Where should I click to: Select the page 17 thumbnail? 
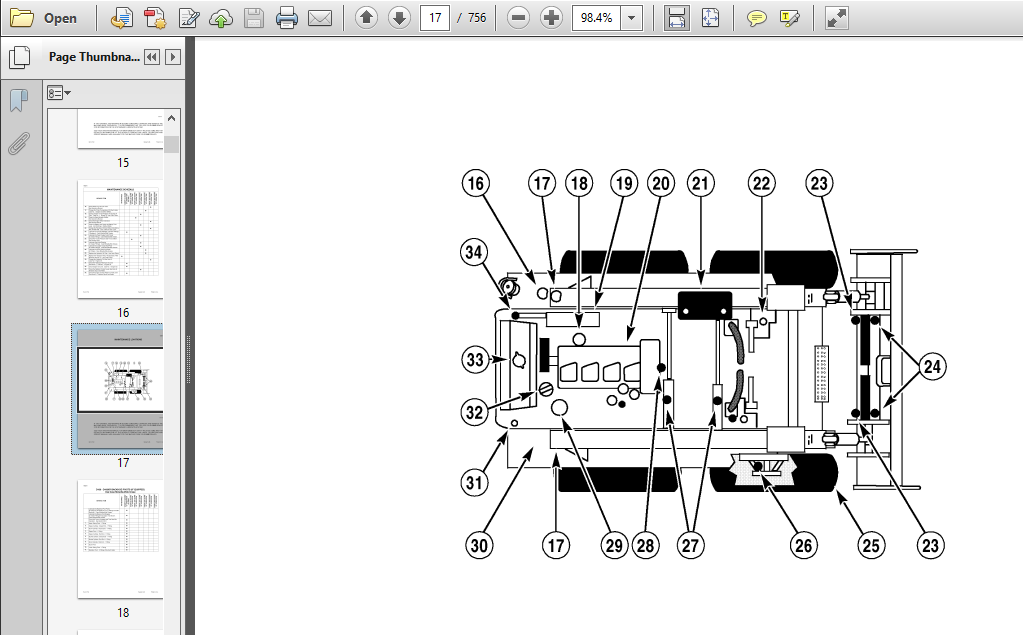pyautogui.click(x=120, y=390)
